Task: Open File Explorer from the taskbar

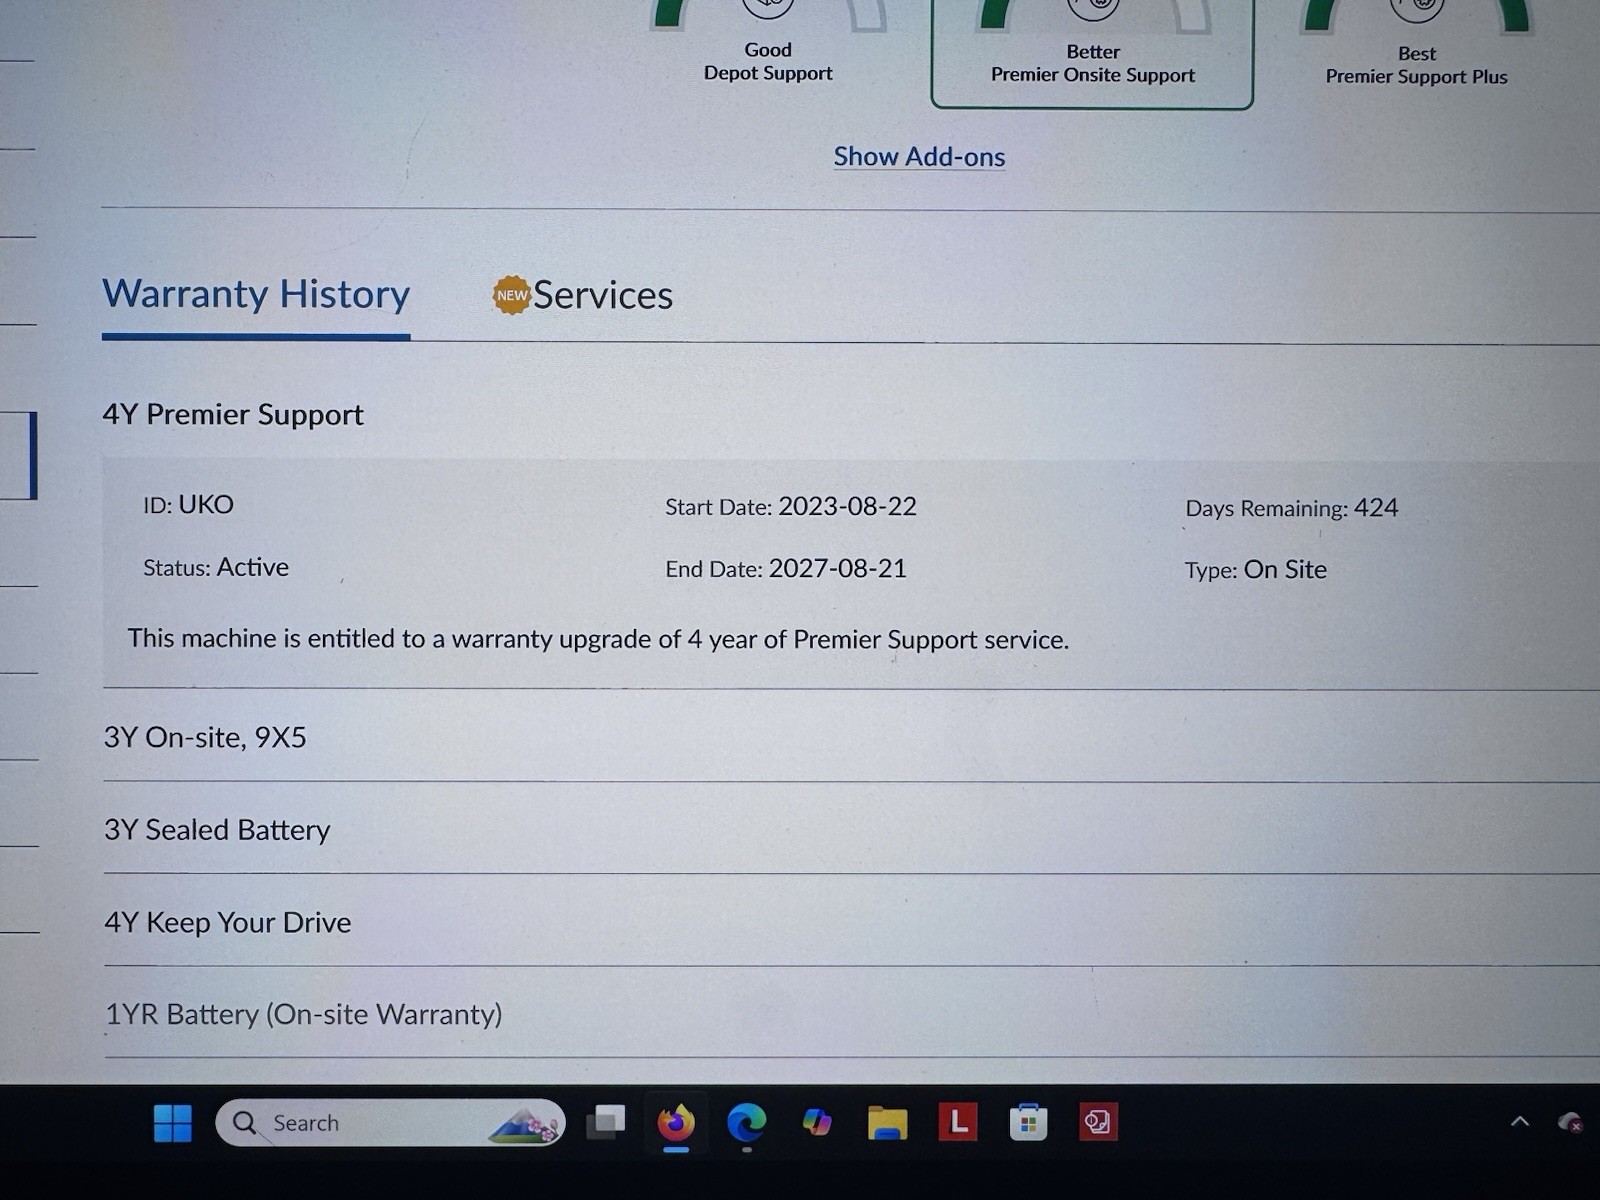Action: coord(887,1123)
